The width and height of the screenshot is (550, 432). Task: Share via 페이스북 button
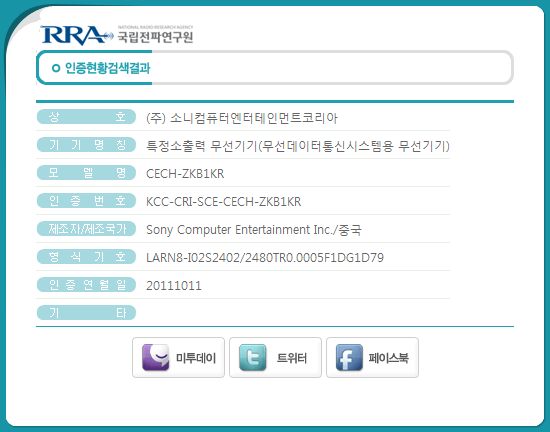click(372, 357)
